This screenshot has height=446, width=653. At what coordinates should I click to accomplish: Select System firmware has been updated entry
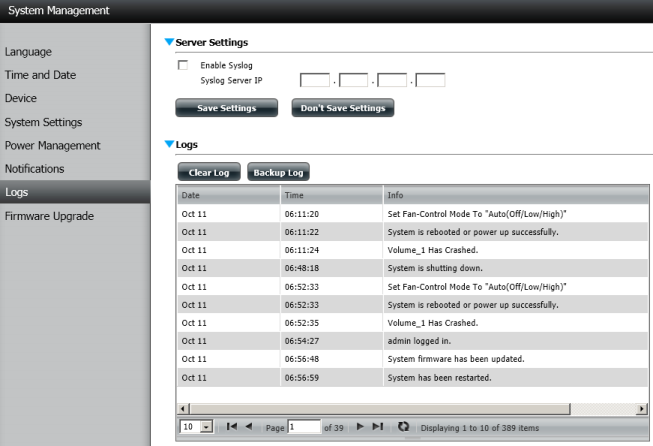pos(413,359)
